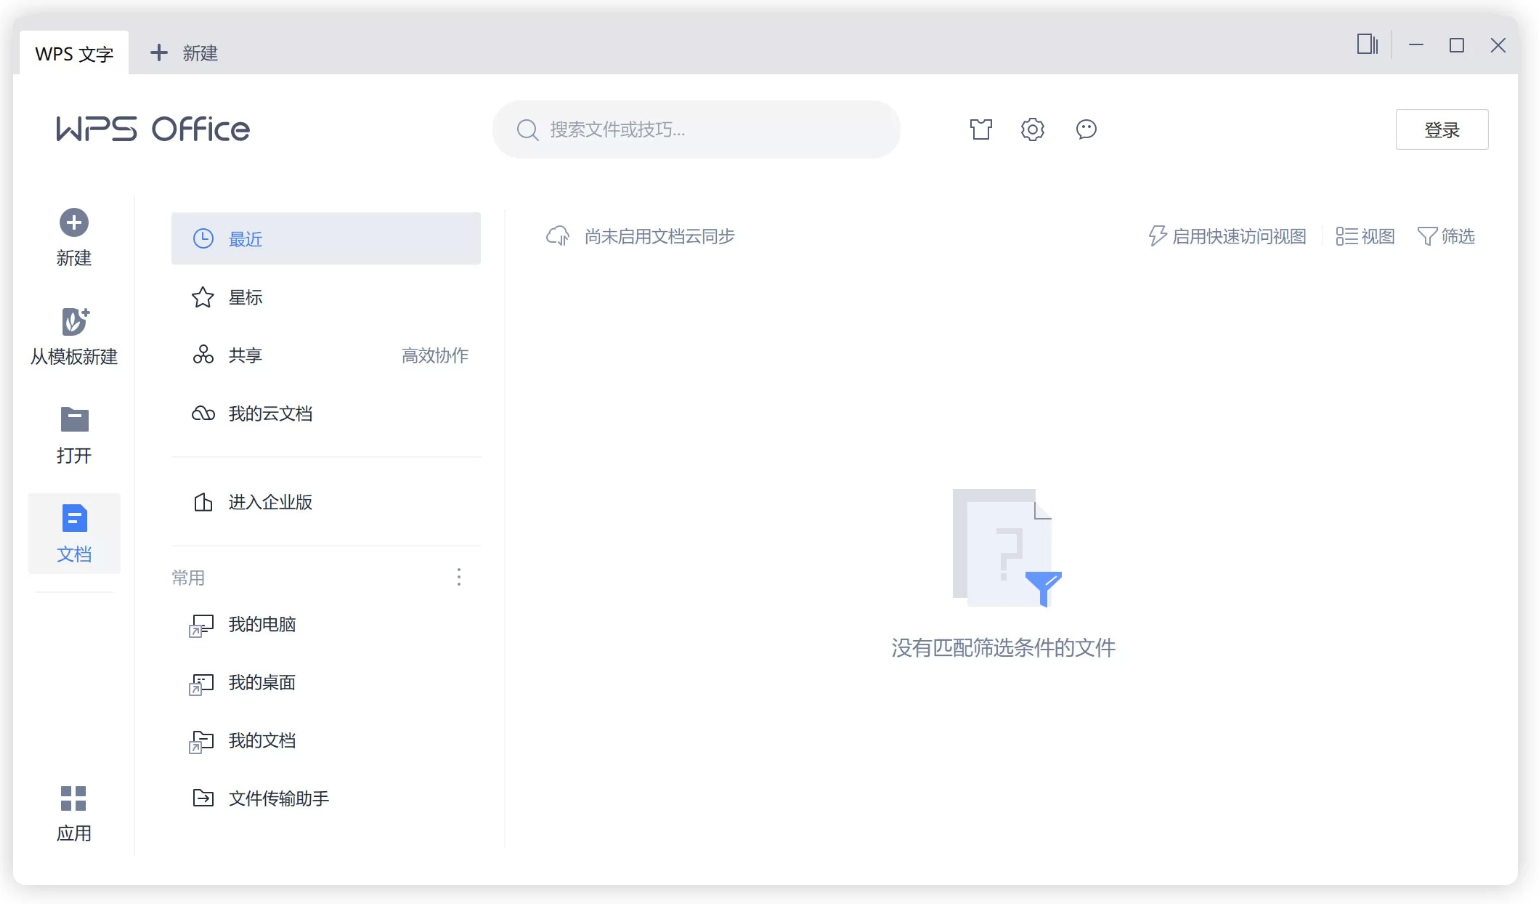This screenshot has width=1540, height=904.
Task: Select 最近 in the navigation list
Action: coord(326,238)
